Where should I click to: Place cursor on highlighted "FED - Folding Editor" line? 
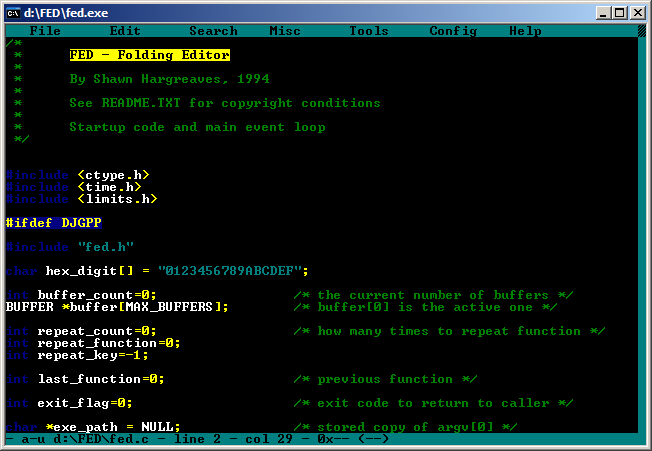pyautogui.click(x=149, y=55)
